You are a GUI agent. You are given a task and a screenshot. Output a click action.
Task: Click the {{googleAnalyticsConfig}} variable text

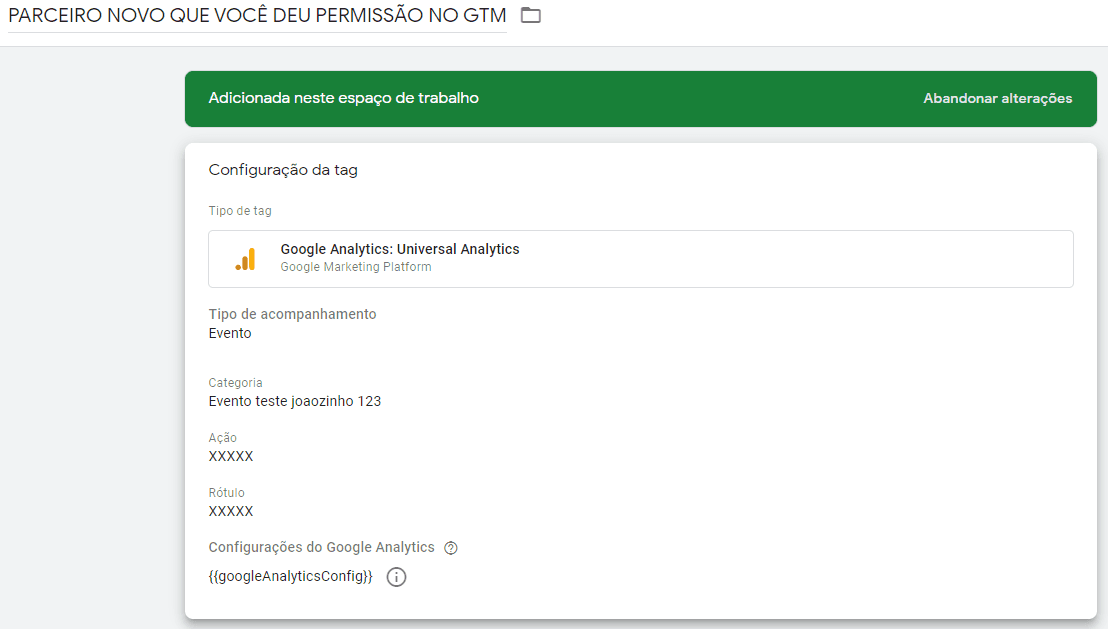290,576
